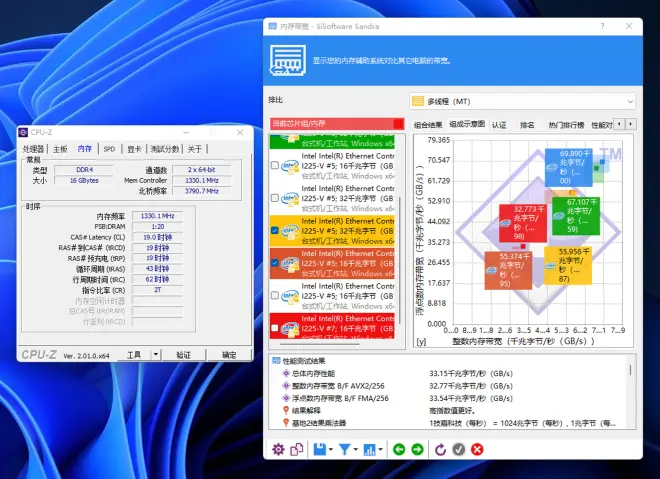Open the settings gear in Sandra toolbar
Image resolution: width=660 pixels, height=479 pixels.
(278, 449)
